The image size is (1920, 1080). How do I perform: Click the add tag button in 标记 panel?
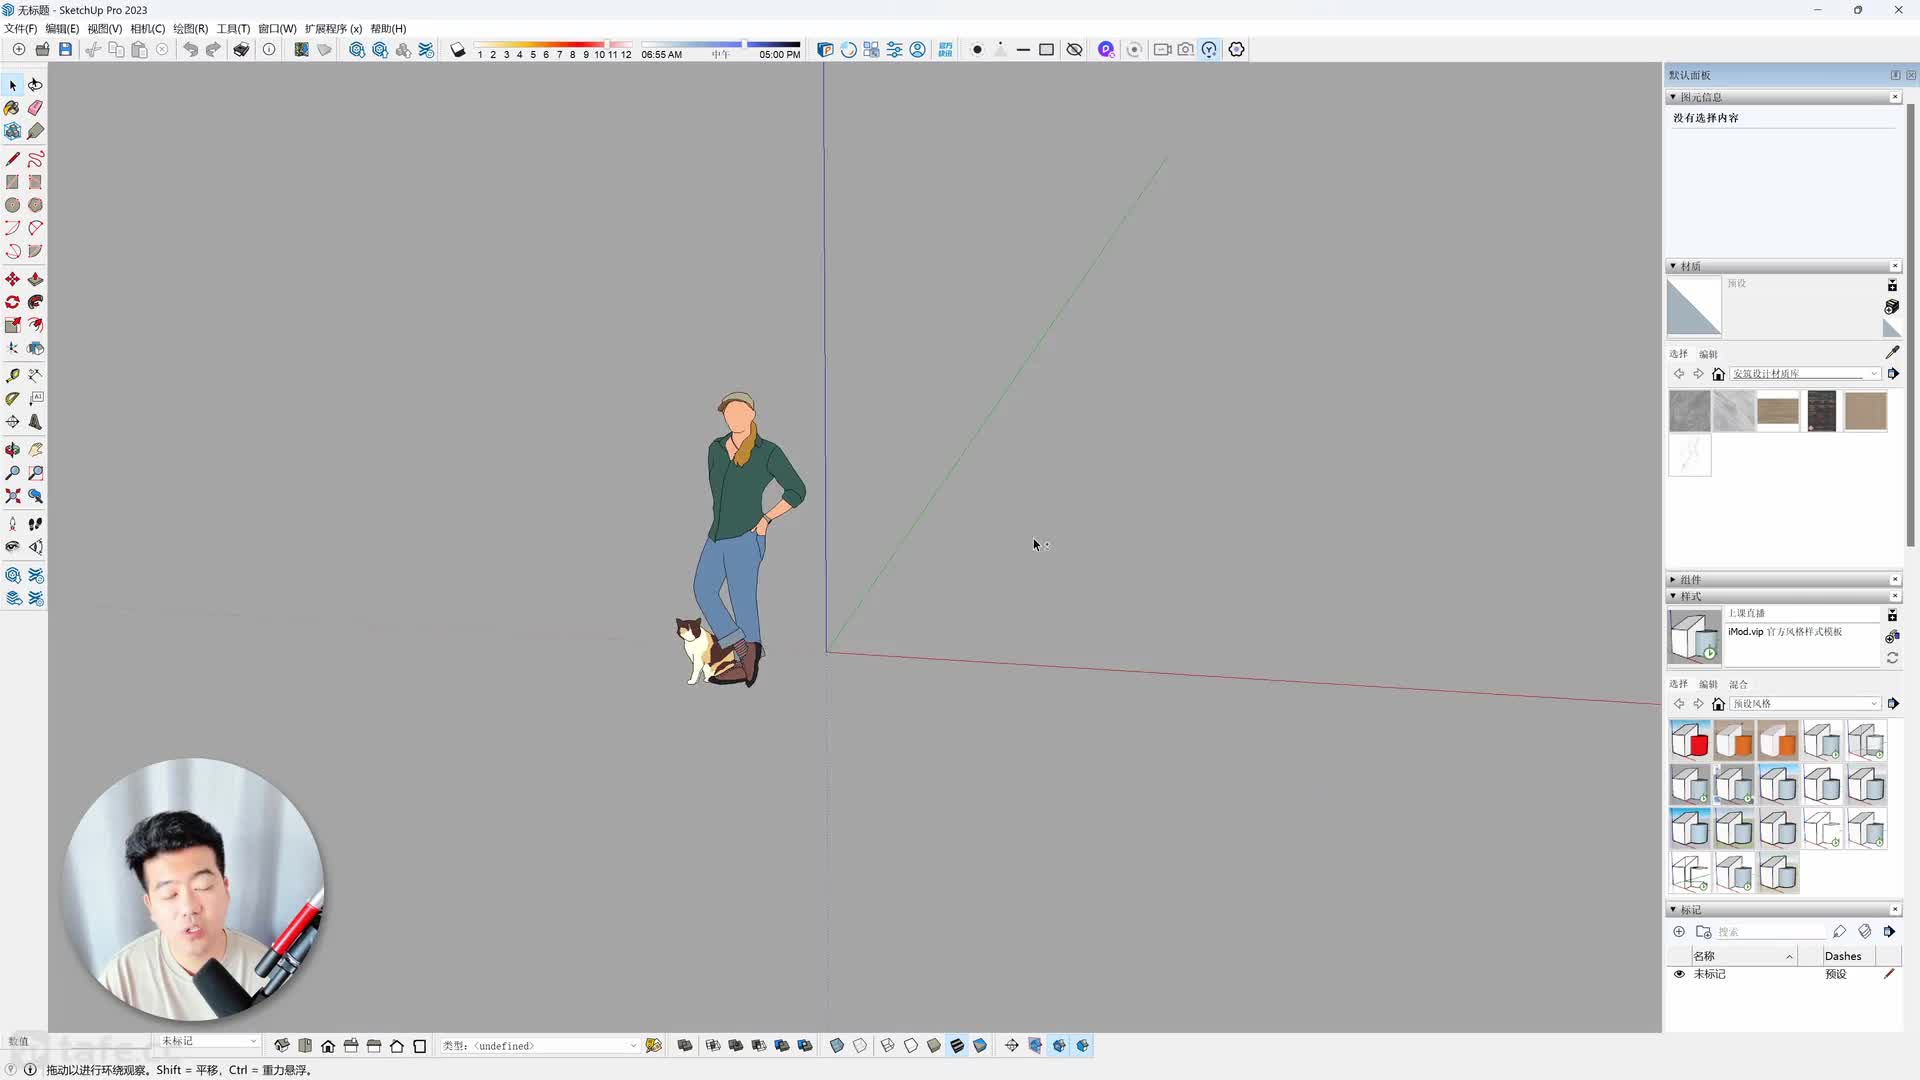[x=1679, y=931]
